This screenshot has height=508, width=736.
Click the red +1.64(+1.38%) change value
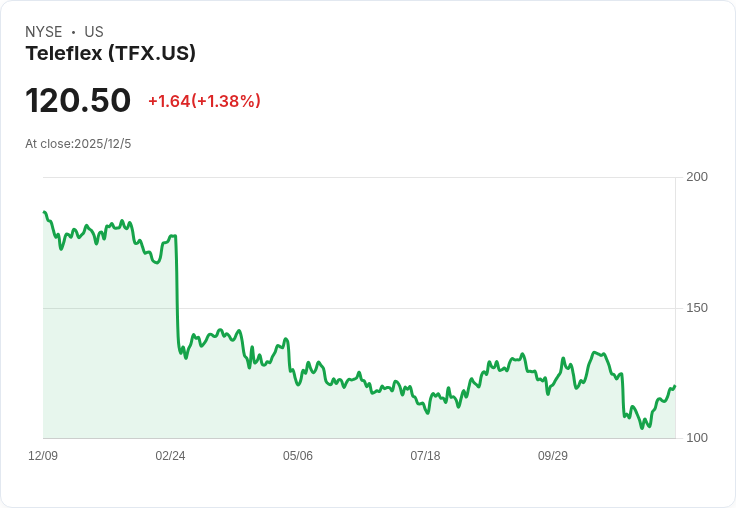pyautogui.click(x=204, y=101)
